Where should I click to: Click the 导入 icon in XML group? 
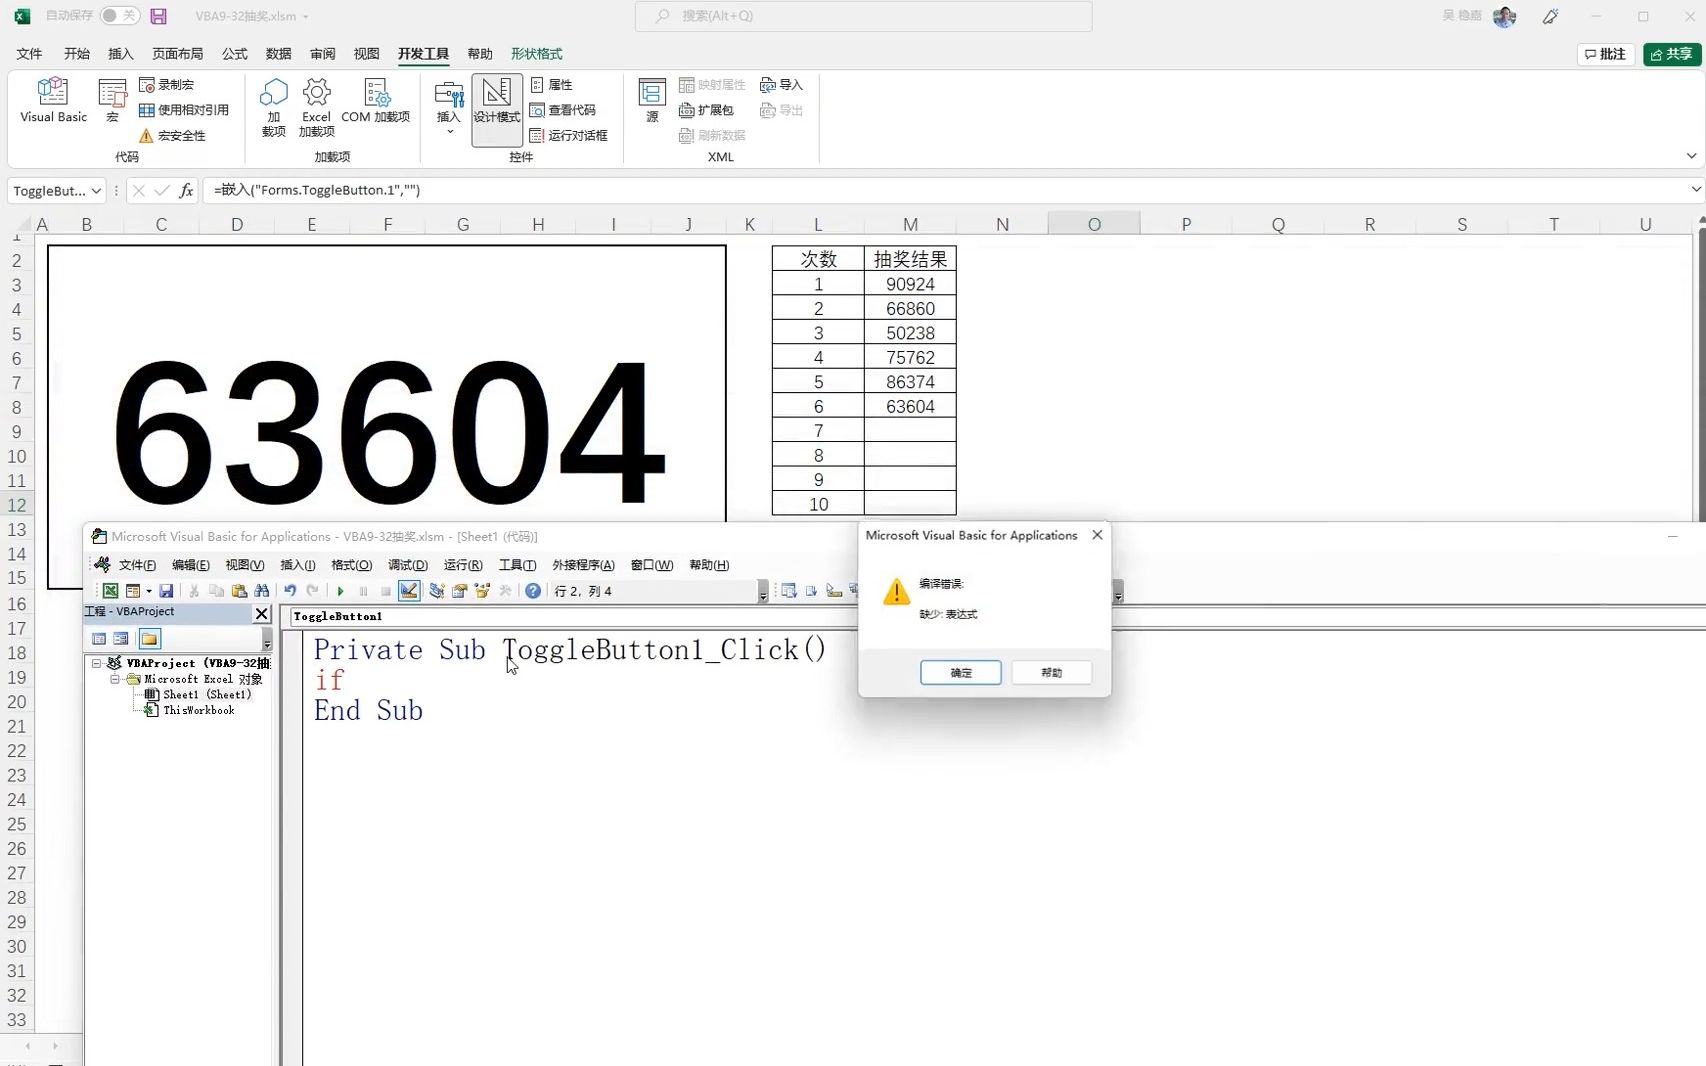[781, 84]
